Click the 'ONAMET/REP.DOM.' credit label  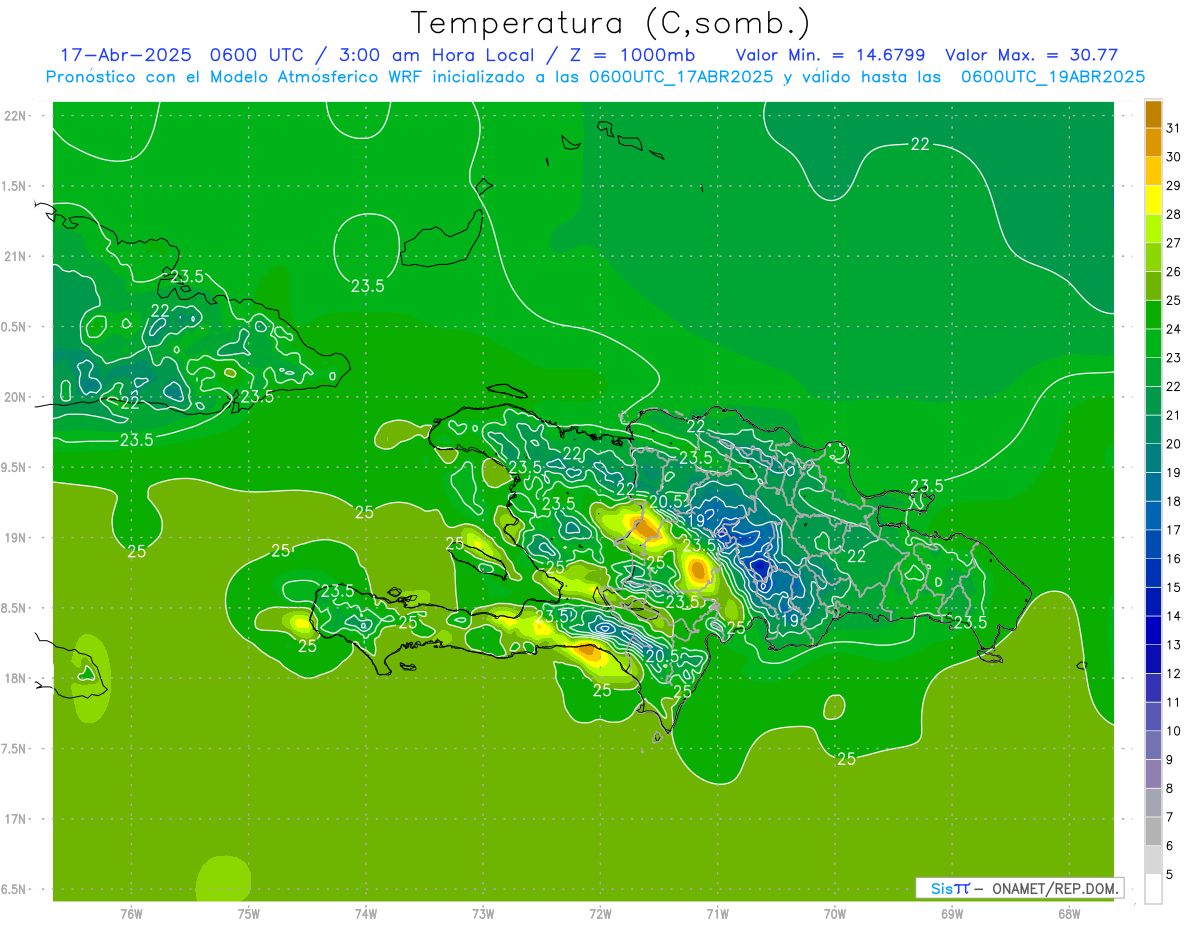pos(1053,888)
